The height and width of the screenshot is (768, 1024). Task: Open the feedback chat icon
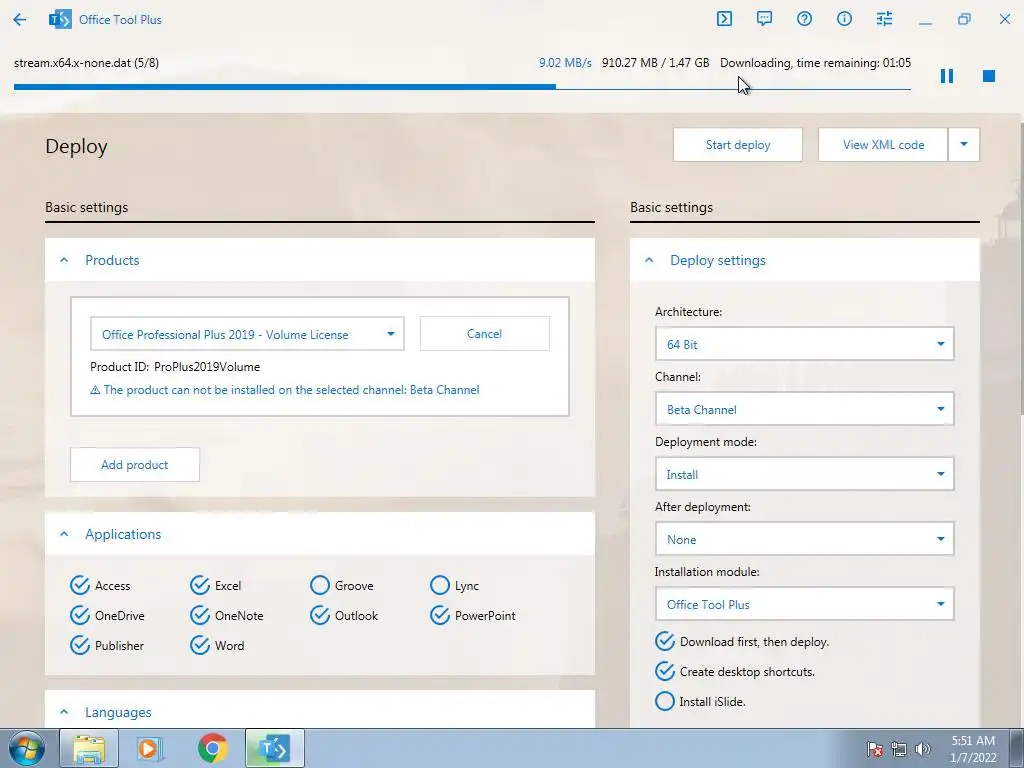(x=764, y=19)
